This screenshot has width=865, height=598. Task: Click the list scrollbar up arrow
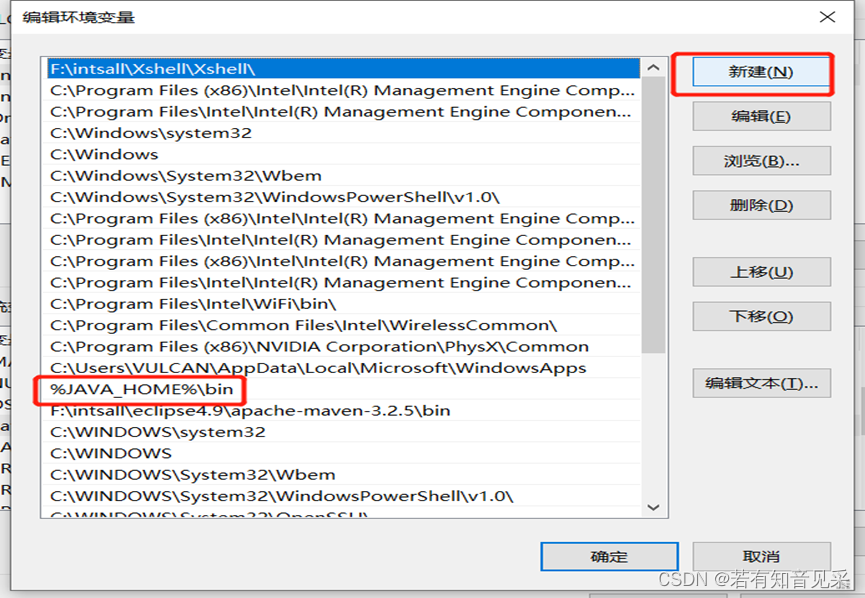[654, 68]
